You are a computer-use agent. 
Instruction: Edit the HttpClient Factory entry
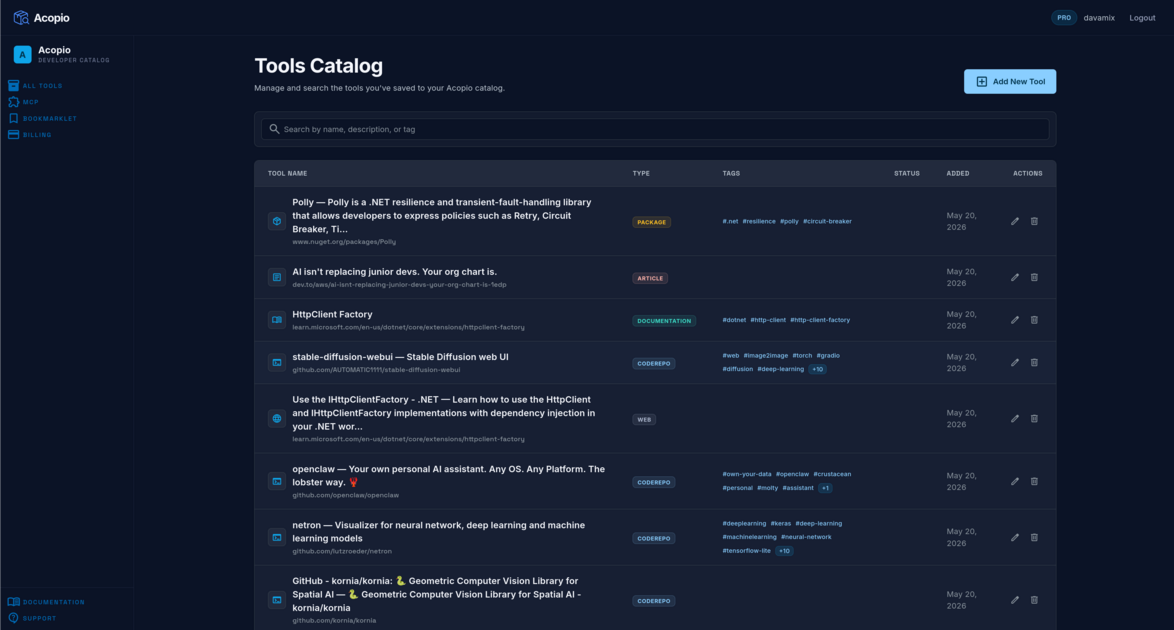pyautogui.click(x=1015, y=320)
